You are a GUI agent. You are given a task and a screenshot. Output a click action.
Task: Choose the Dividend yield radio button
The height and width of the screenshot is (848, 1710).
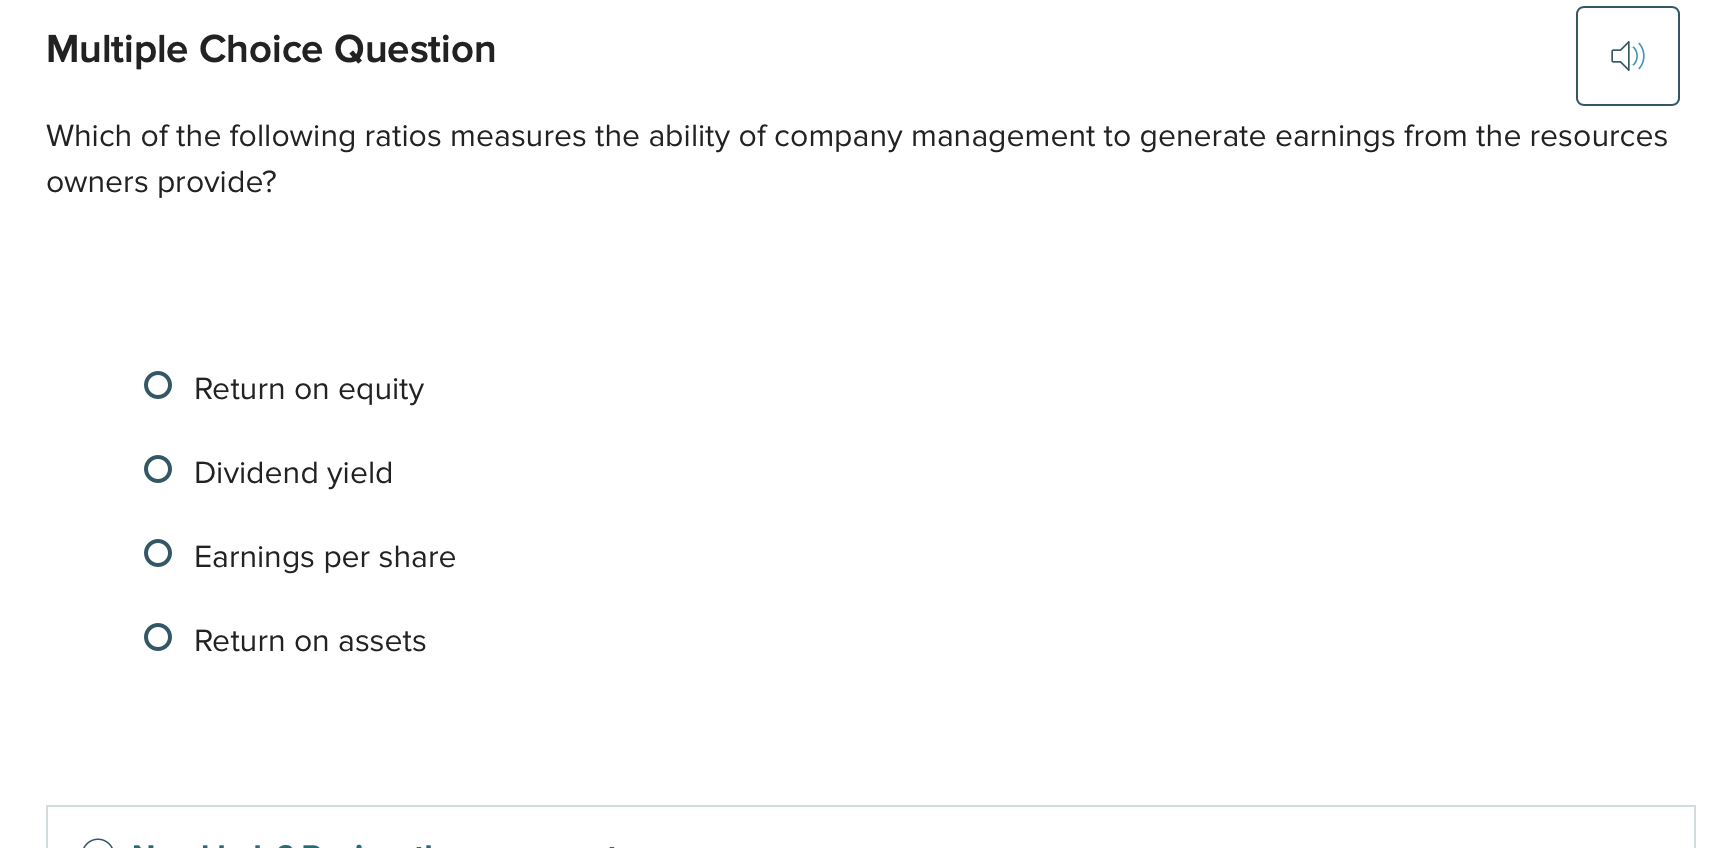(x=158, y=470)
